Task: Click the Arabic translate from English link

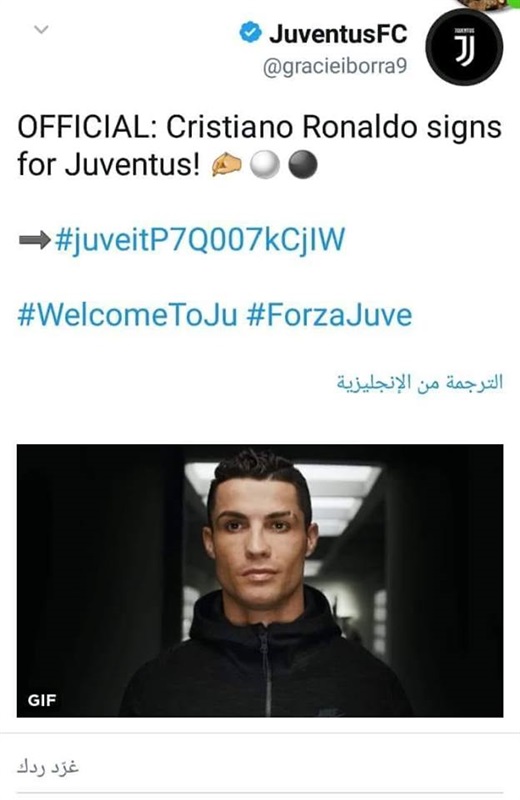Action: [x=419, y=383]
